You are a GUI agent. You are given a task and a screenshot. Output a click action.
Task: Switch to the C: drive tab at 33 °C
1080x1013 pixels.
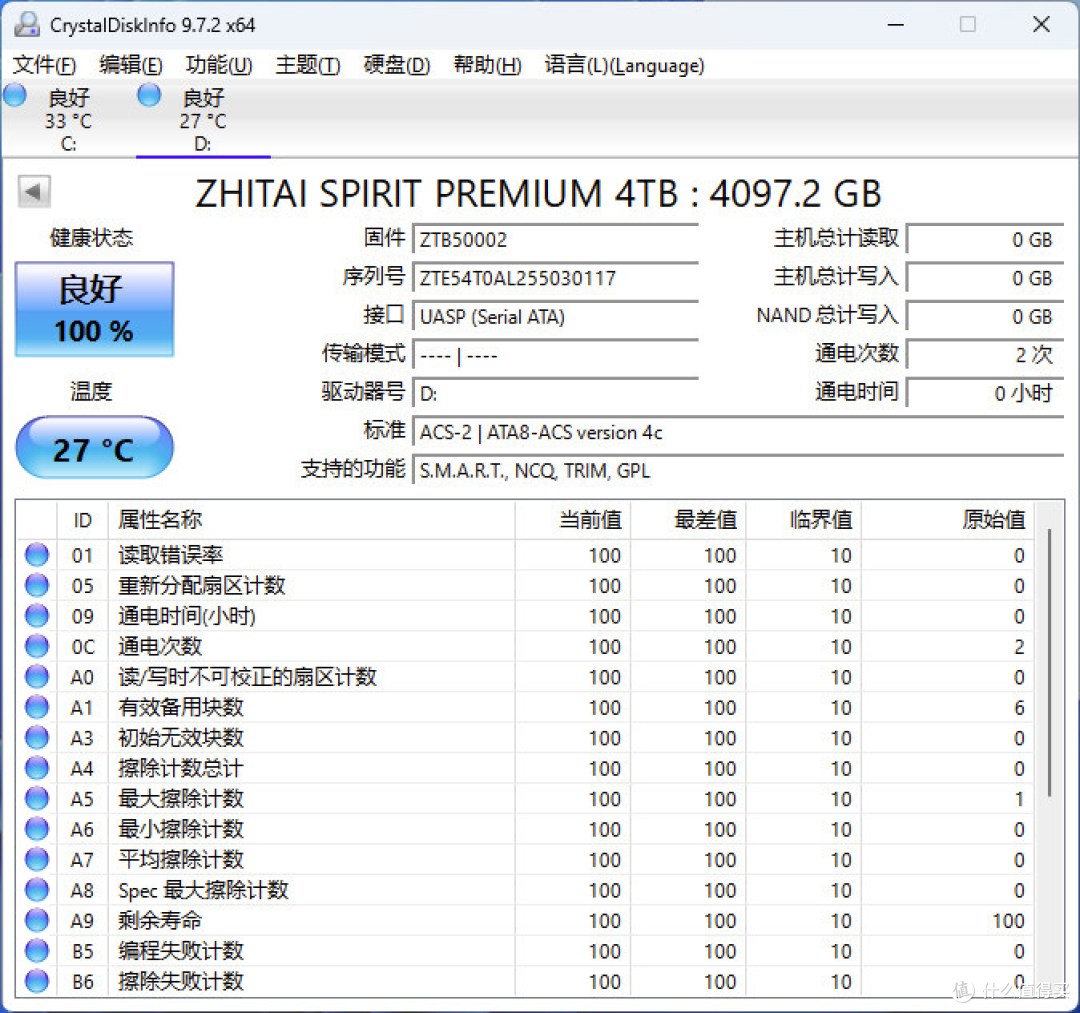68,119
